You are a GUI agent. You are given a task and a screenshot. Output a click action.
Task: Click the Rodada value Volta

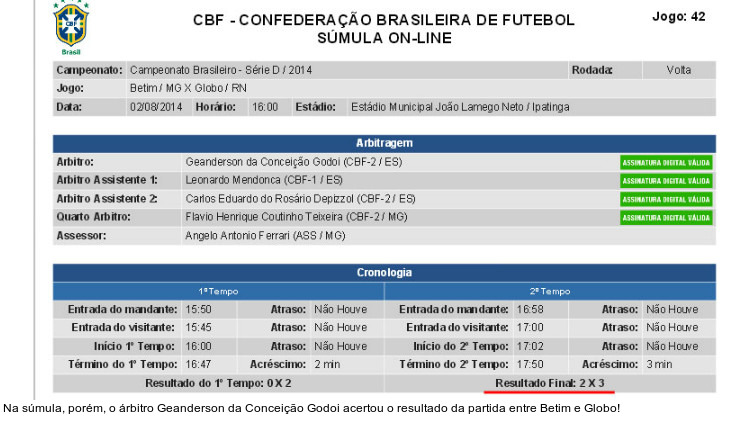click(x=679, y=70)
